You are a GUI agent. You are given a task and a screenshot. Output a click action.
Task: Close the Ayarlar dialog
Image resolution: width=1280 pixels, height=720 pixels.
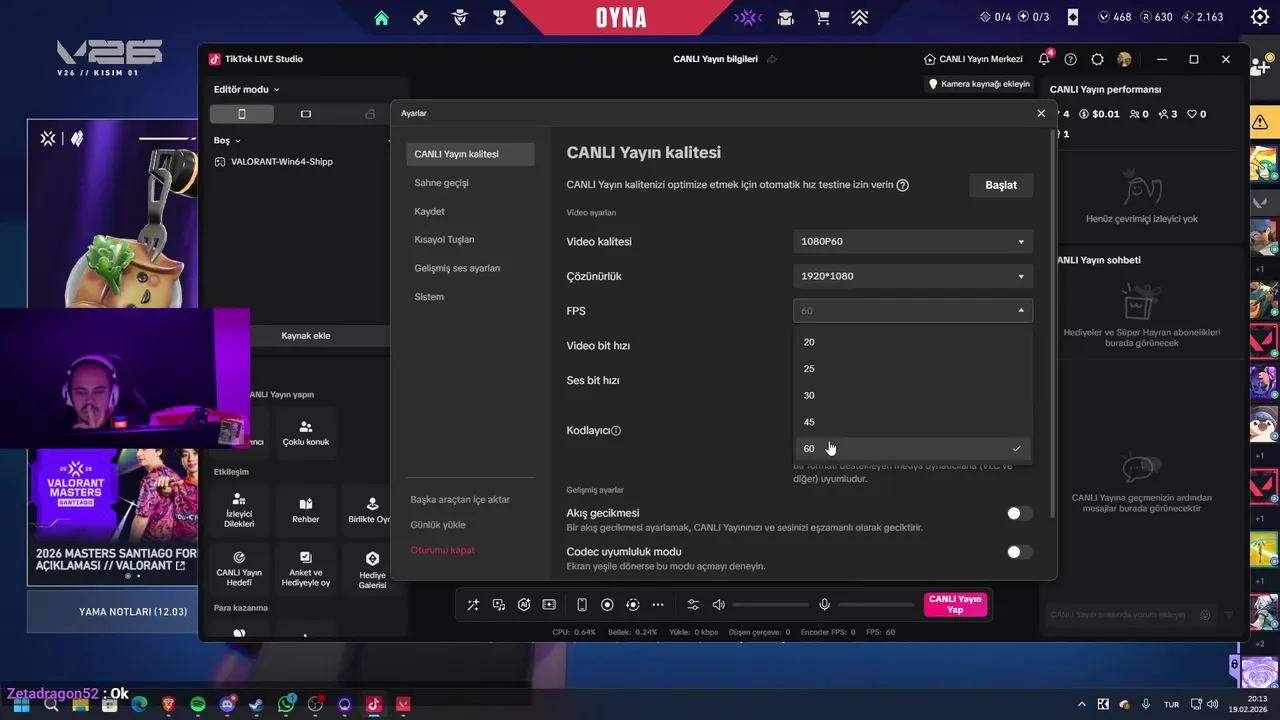1041,113
